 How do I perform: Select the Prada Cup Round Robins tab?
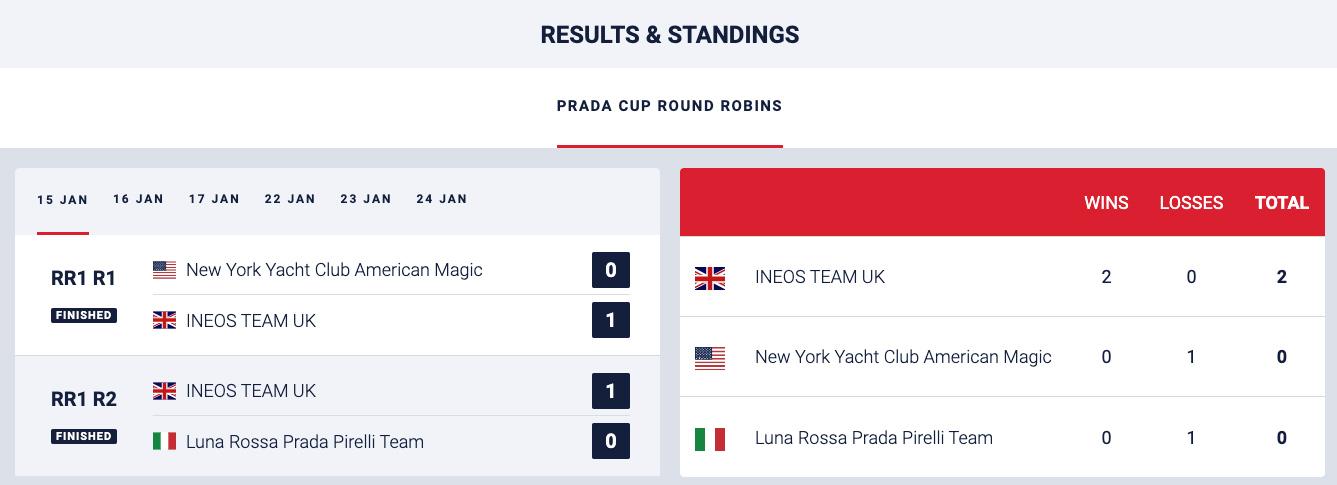point(669,106)
